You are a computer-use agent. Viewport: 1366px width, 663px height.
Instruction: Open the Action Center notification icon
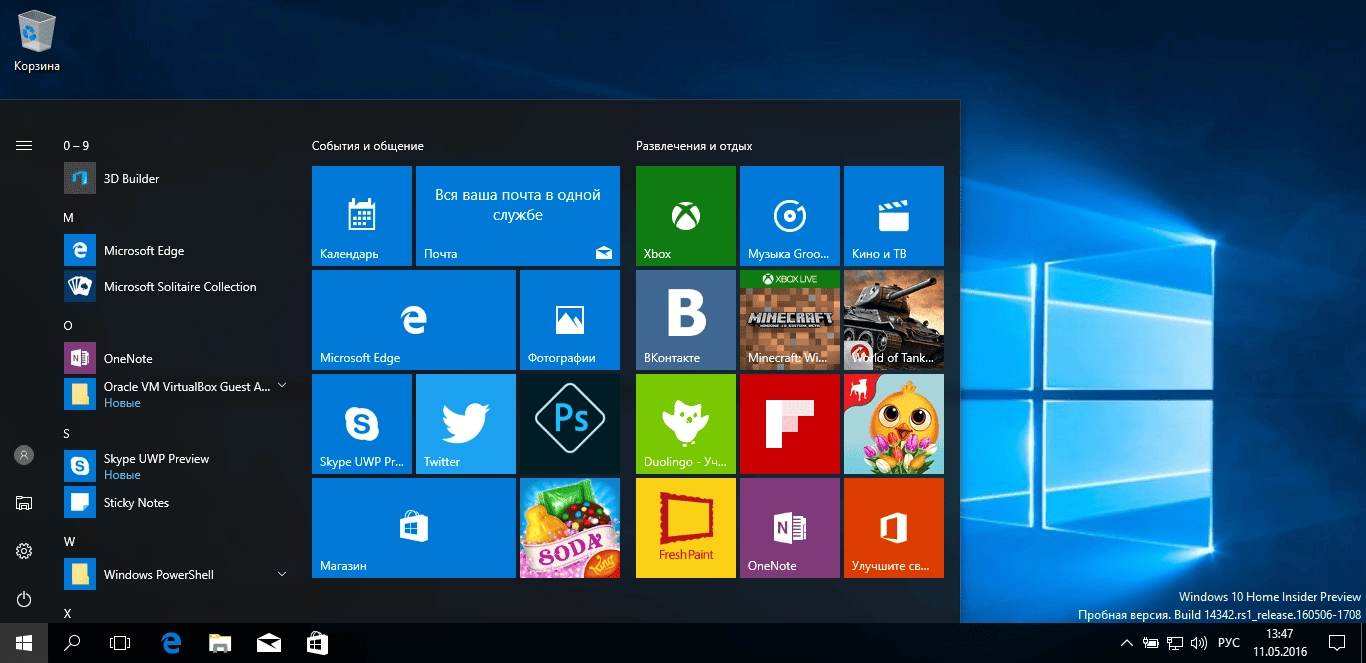point(1335,643)
